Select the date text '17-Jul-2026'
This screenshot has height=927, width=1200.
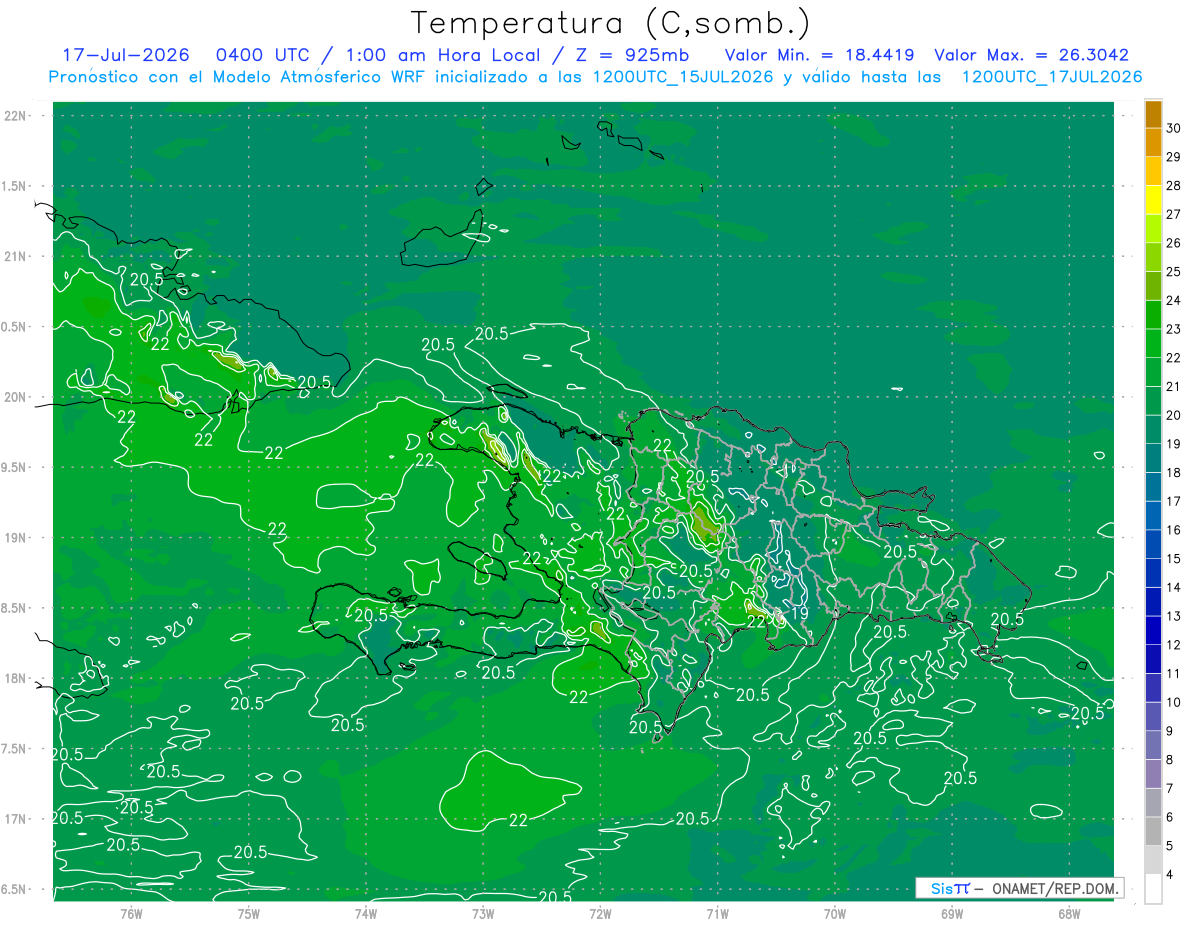(x=125, y=55)
